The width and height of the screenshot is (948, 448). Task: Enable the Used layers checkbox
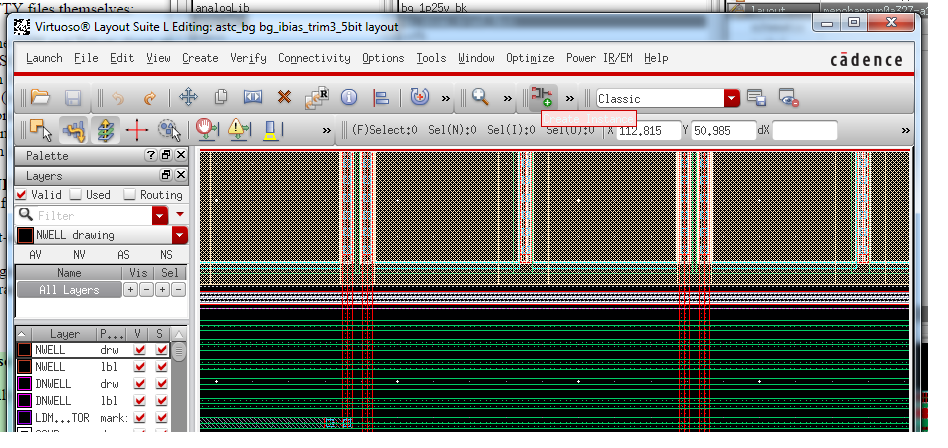click(76, 195)
